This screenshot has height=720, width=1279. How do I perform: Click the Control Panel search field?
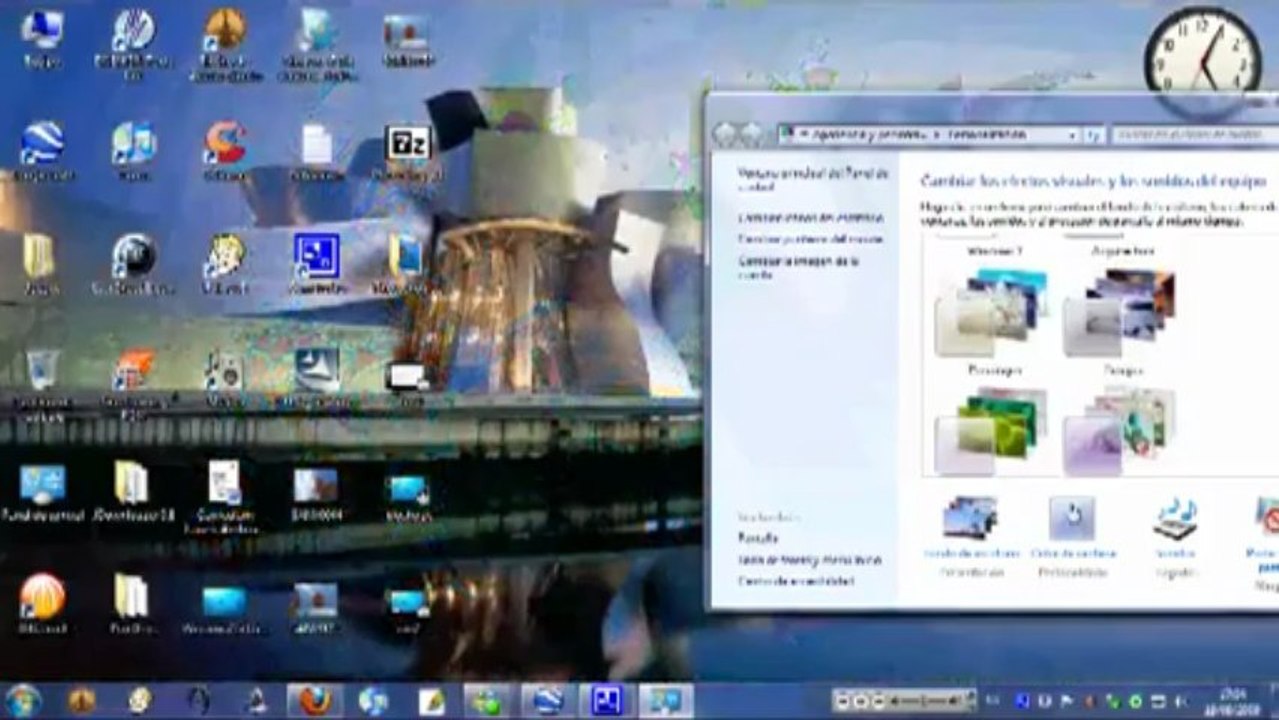pos(1194,134)
